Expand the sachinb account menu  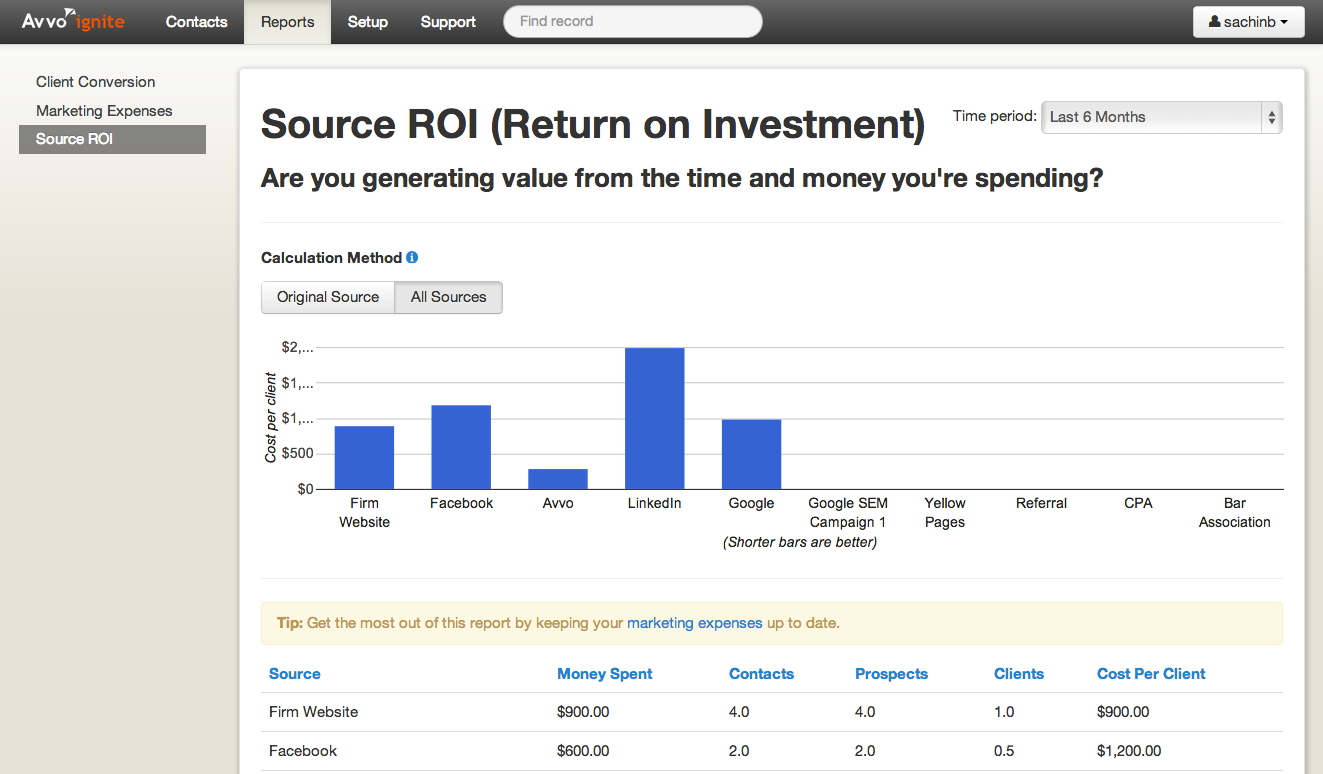tap(1248, 22)
